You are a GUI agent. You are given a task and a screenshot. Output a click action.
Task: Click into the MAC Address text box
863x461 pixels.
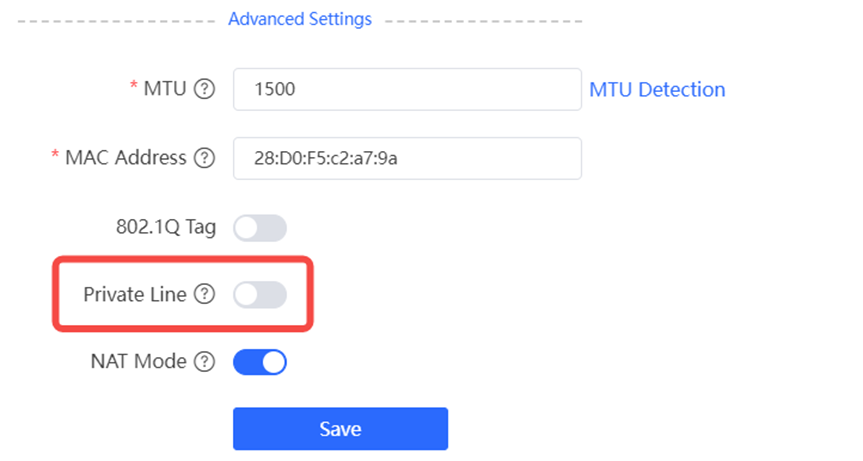pyautogui.click(x=407, y=158)
